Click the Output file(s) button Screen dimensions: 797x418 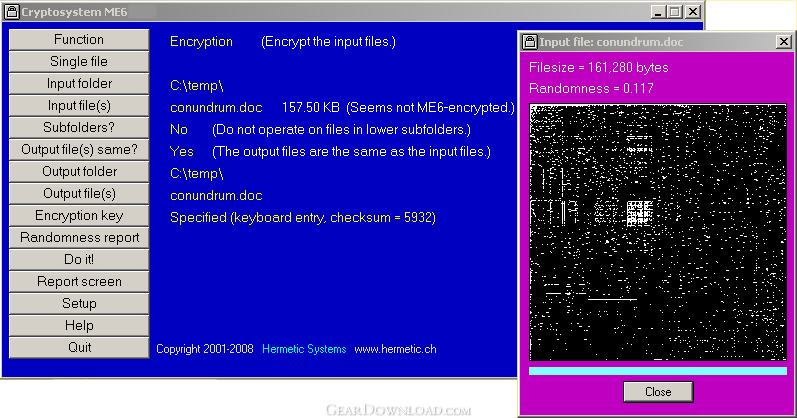point(79,194)
